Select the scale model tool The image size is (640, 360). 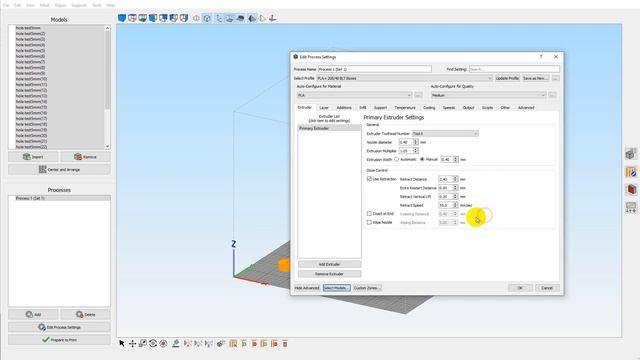pos(142,344)
